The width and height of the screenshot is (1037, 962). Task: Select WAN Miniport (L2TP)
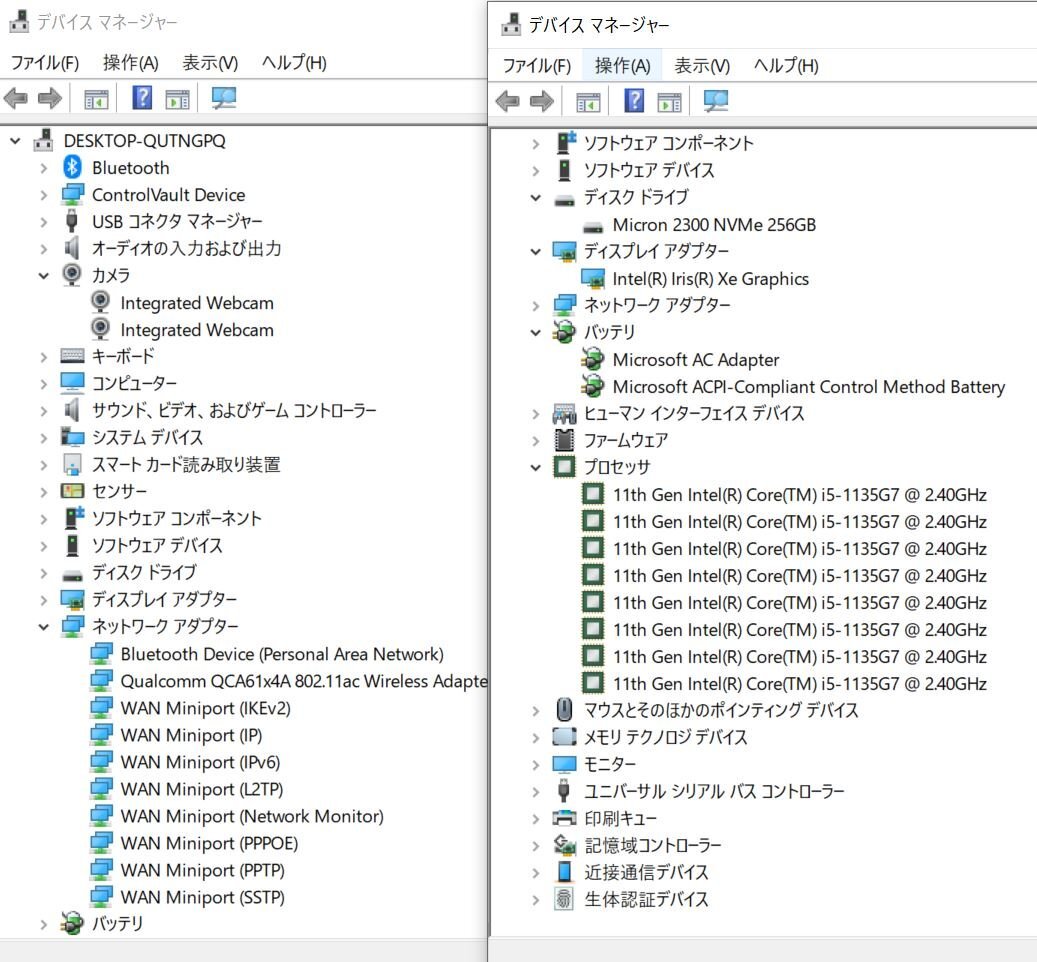tap(202, 789)
